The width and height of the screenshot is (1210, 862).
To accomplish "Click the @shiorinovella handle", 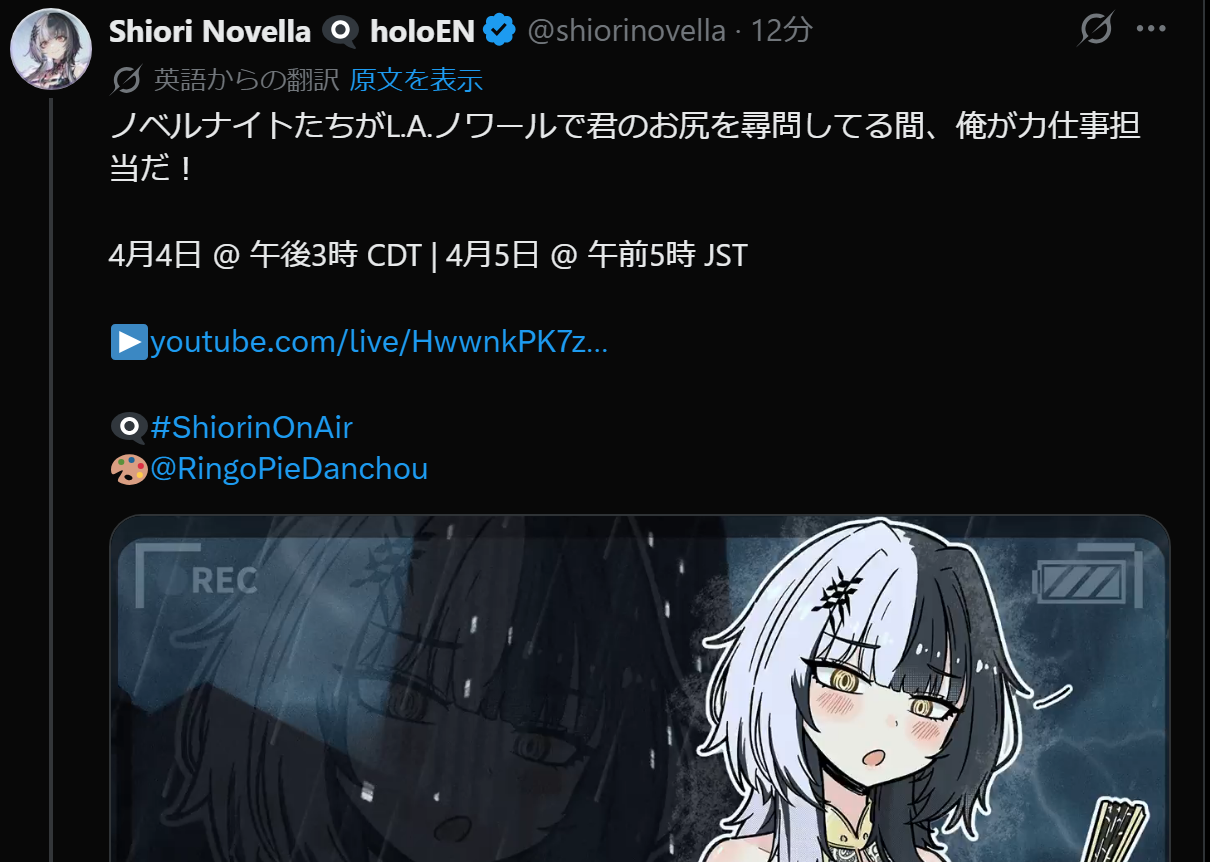I will pos(626,31).
